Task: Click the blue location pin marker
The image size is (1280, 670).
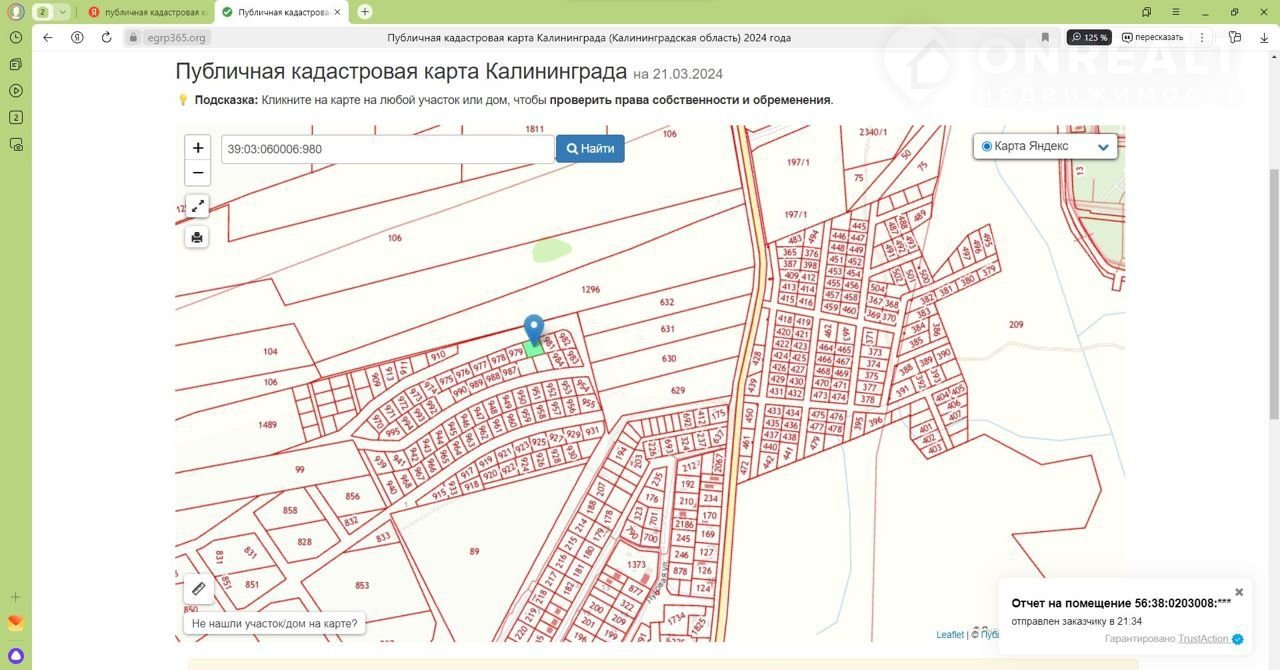Action: [534, 329]
